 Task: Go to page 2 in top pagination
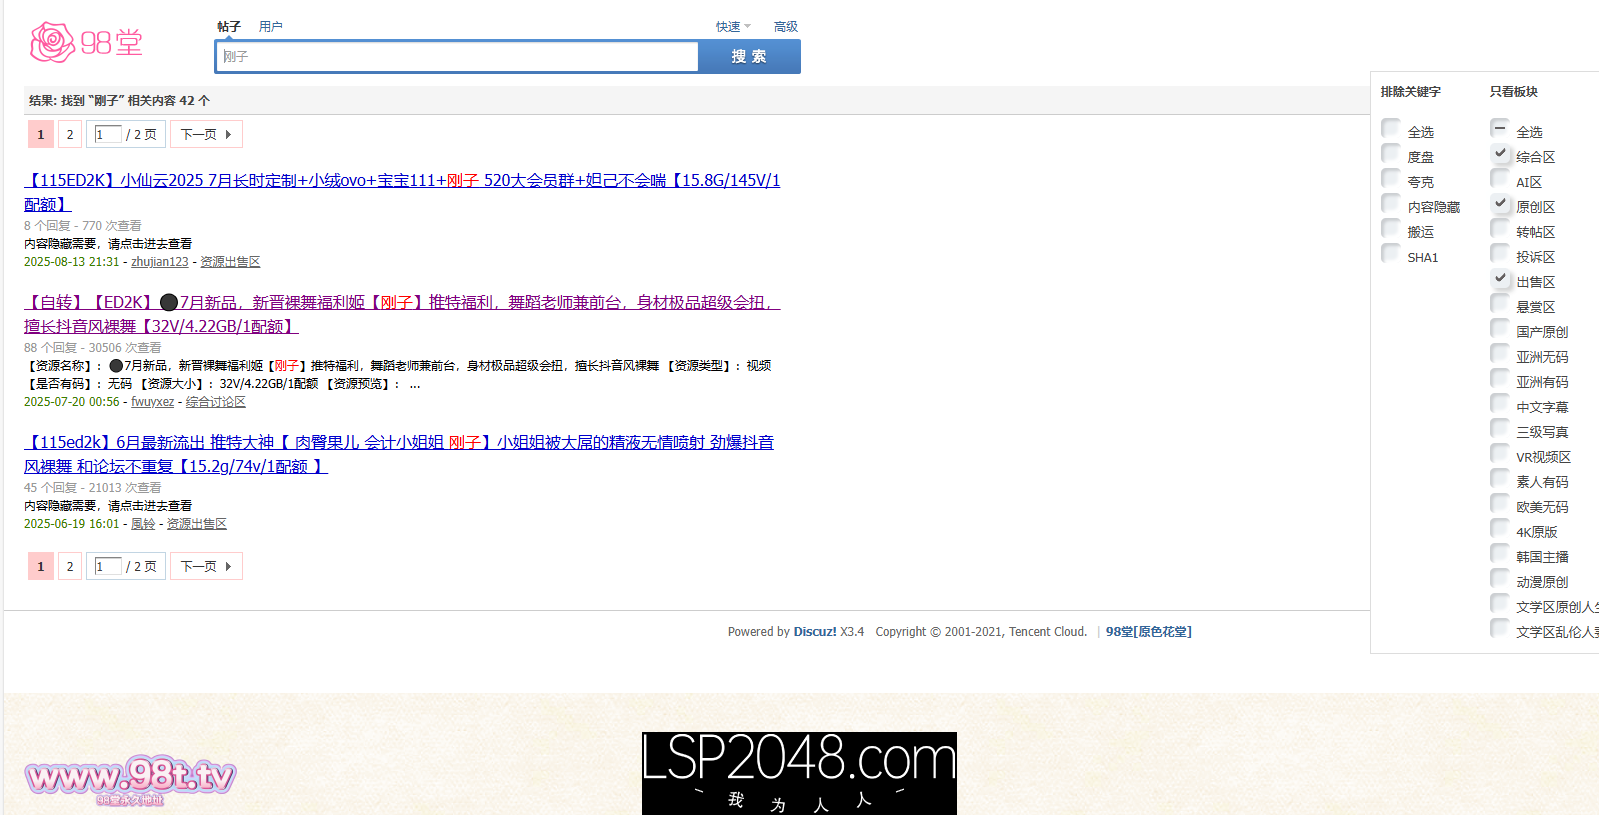point(70,135)
